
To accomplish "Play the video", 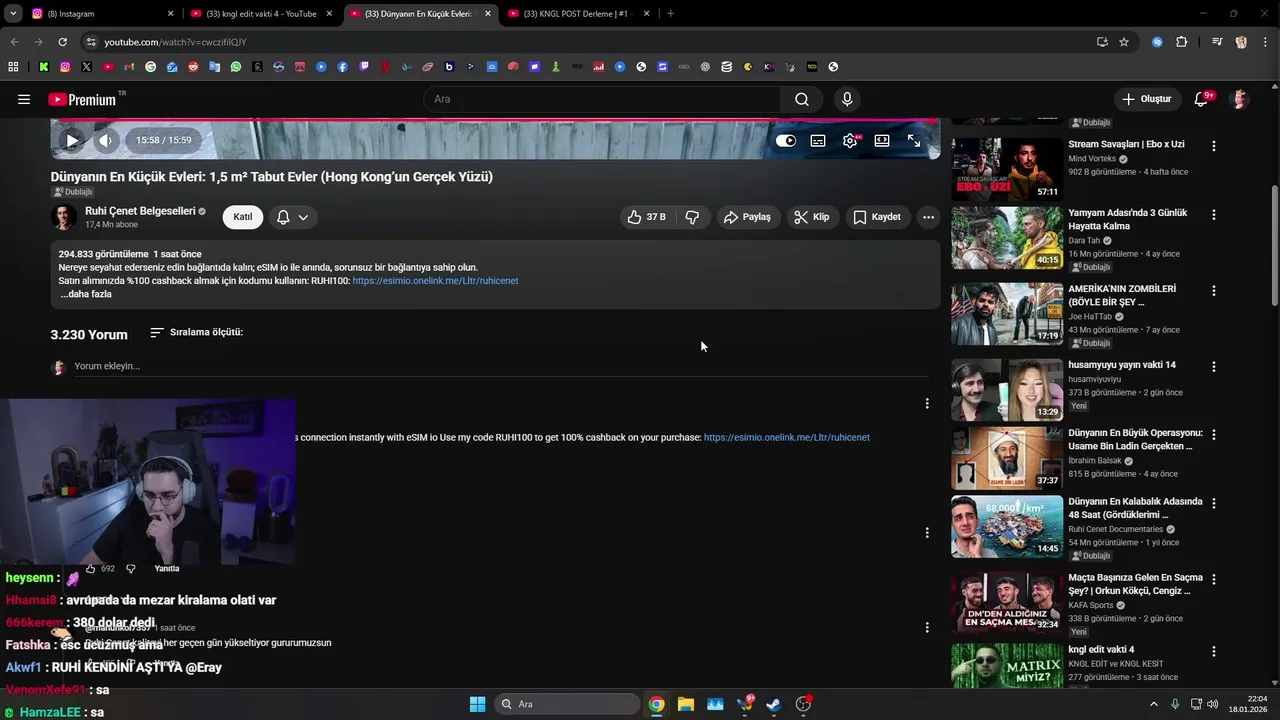I will click(72, 141).
